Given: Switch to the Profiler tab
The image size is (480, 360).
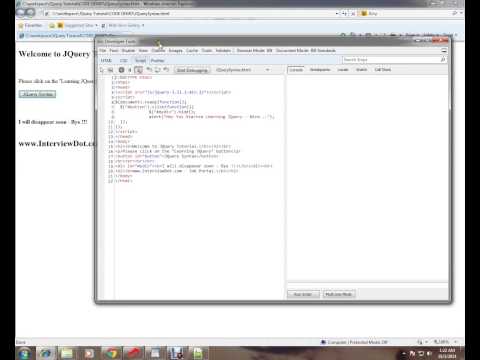Looking at the screenshot, I should click(x=157, y=60).
